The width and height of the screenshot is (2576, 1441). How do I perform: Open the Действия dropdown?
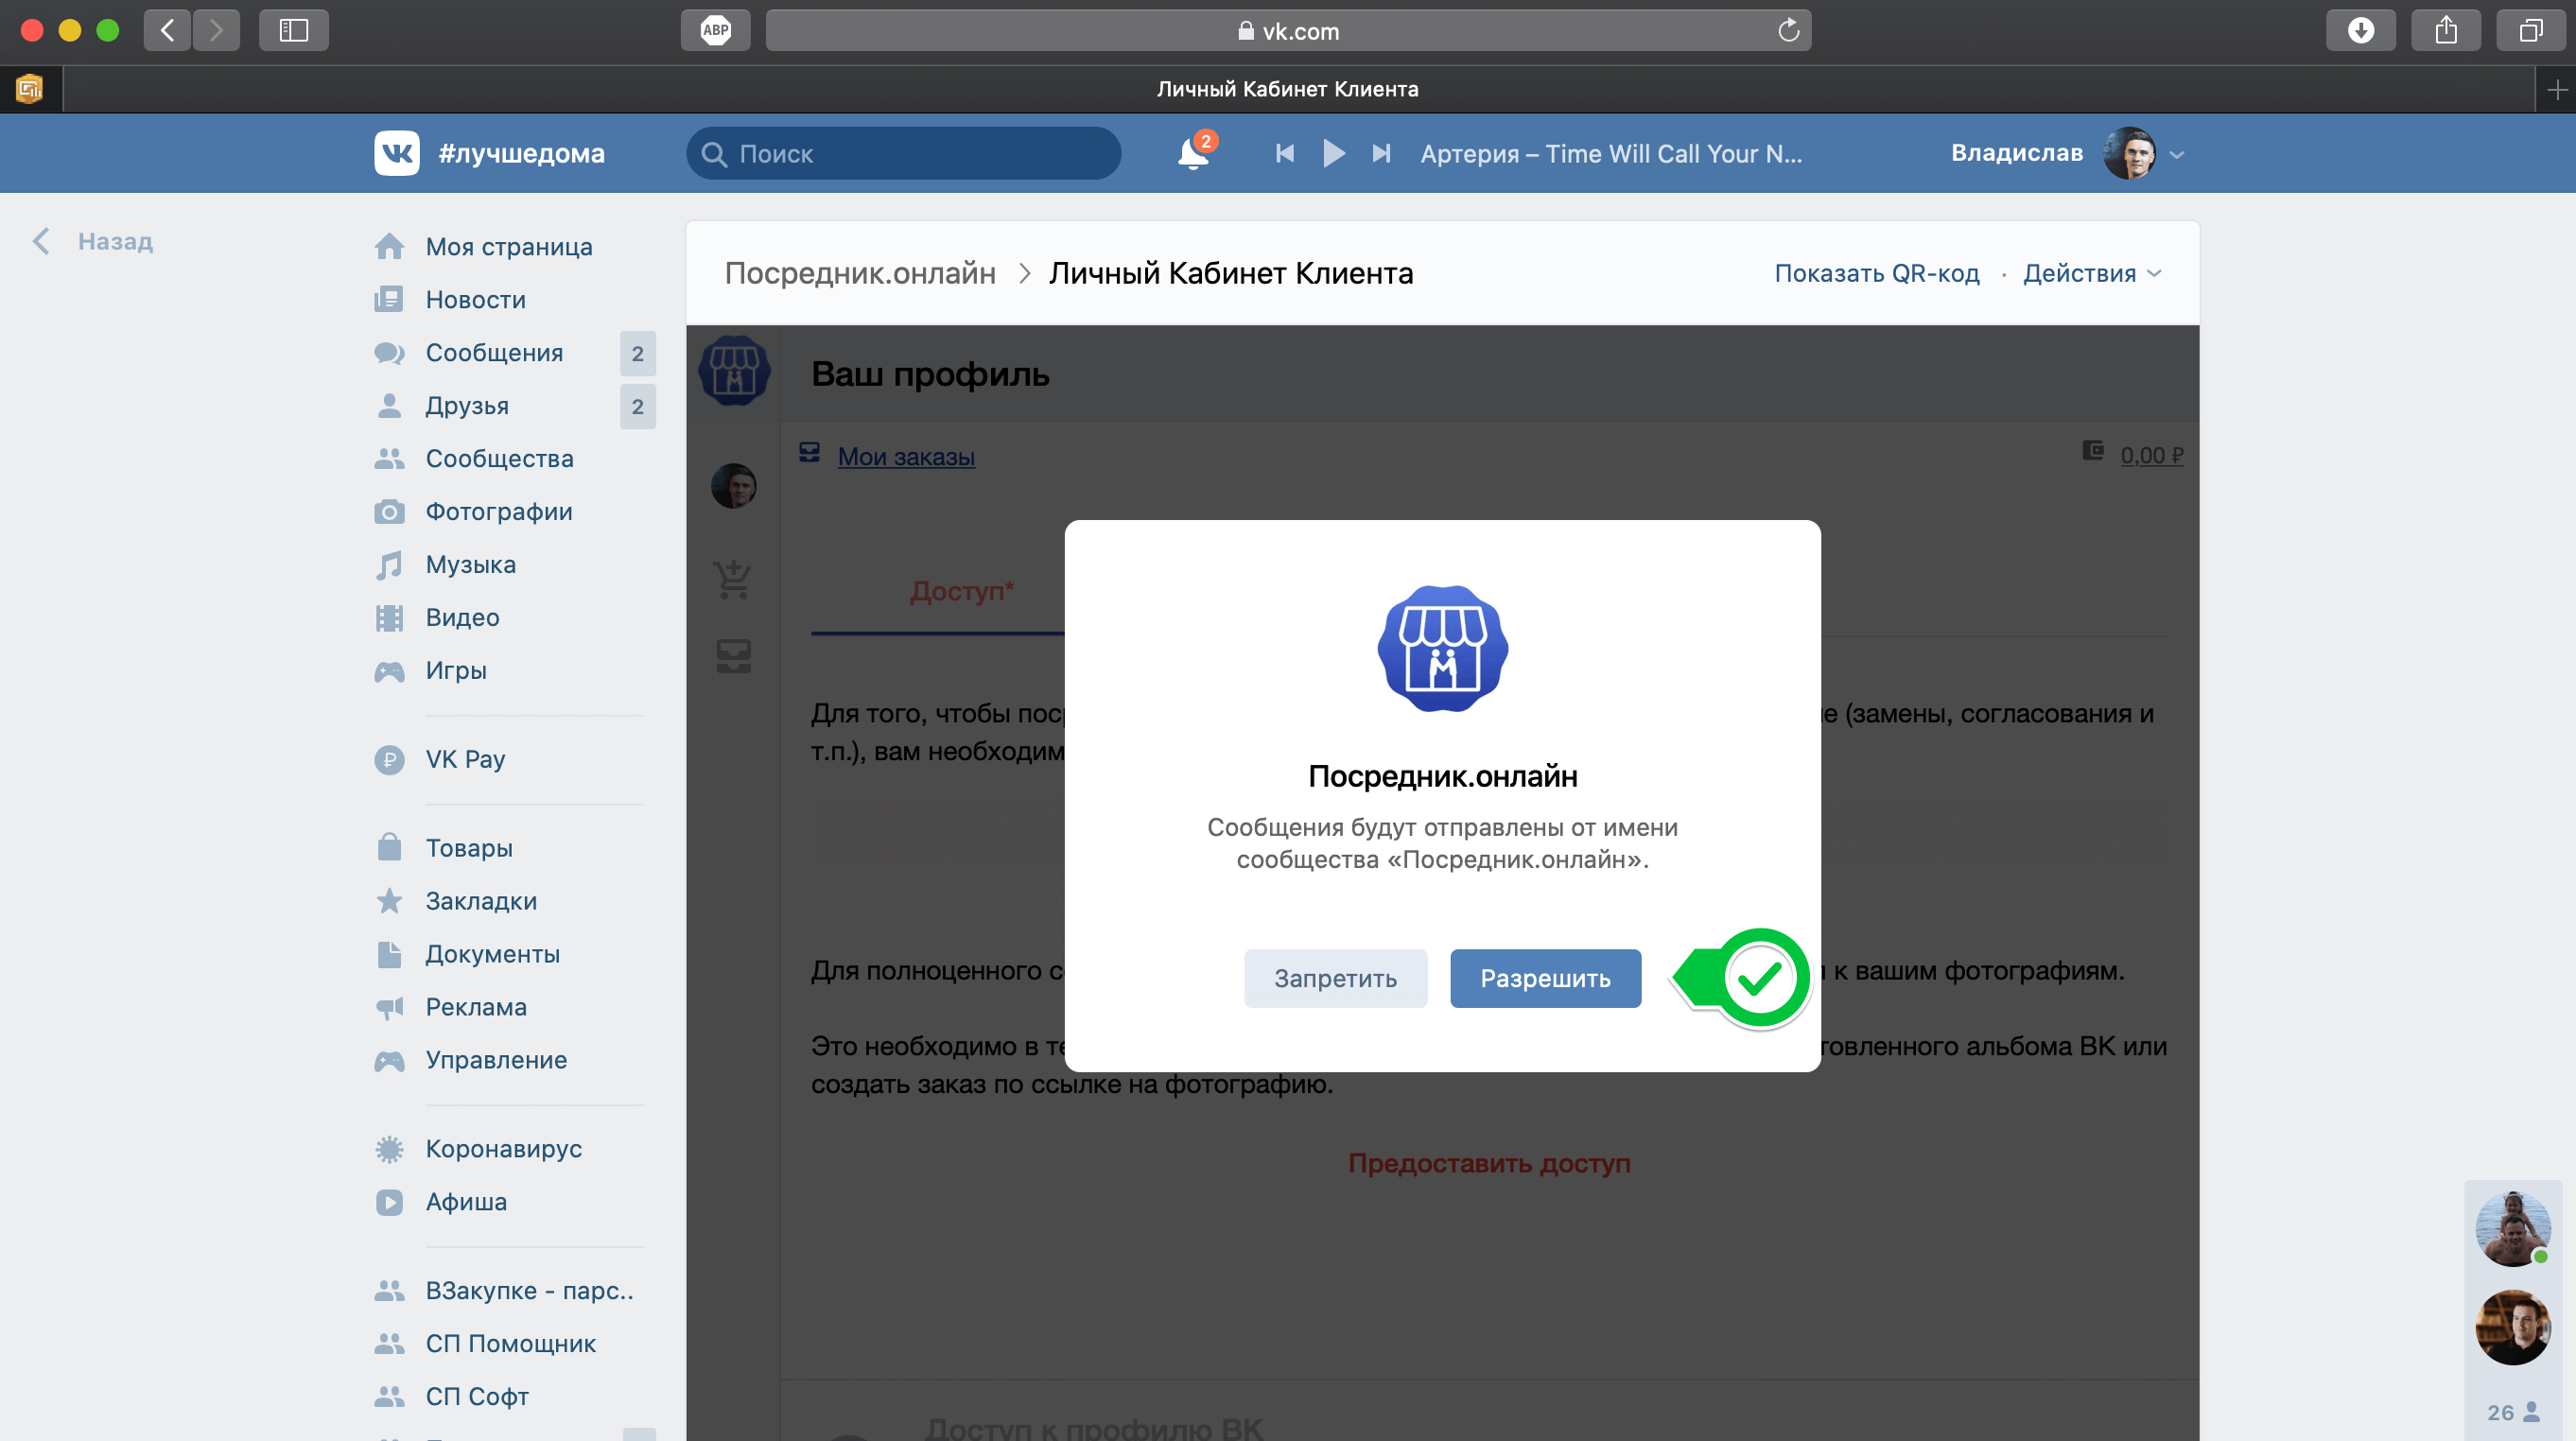(2091, 273)
